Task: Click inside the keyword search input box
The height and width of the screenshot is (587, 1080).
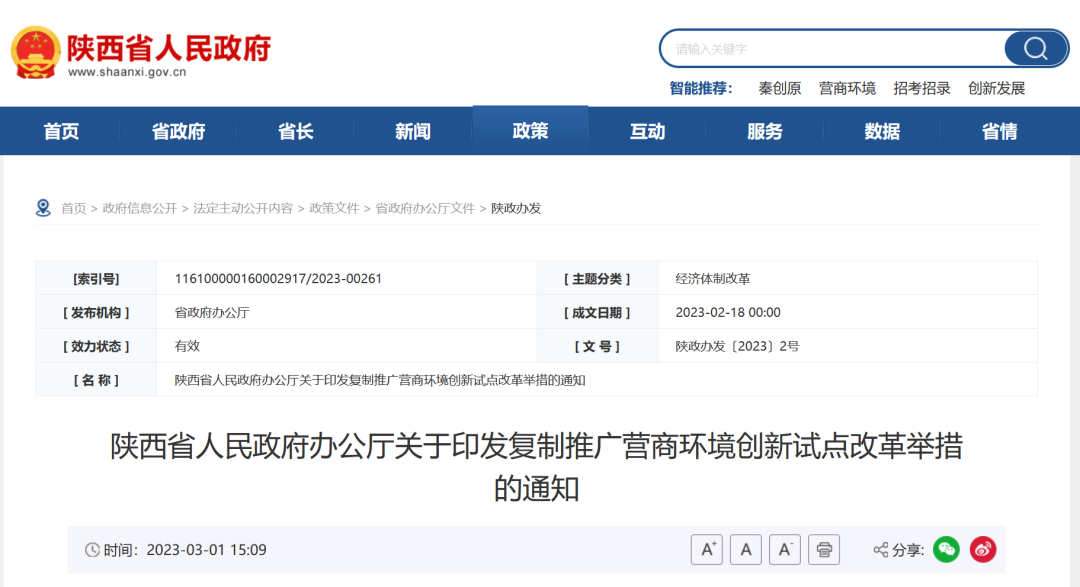Action: click(x=830, y=48)
